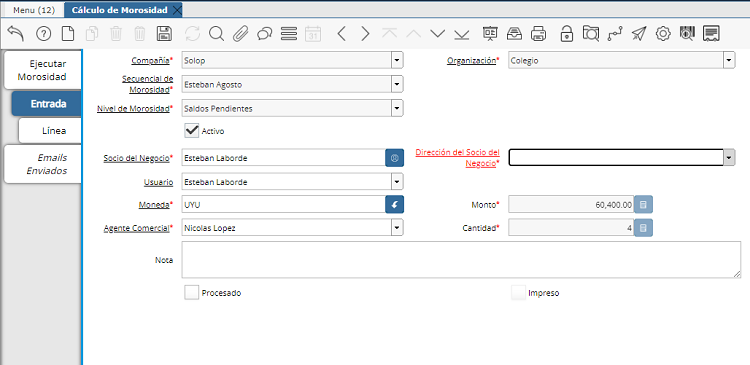Open the Emails Enviados side tab
The image size is (750, 365).
pyautogui.click(x=44, y=164)
